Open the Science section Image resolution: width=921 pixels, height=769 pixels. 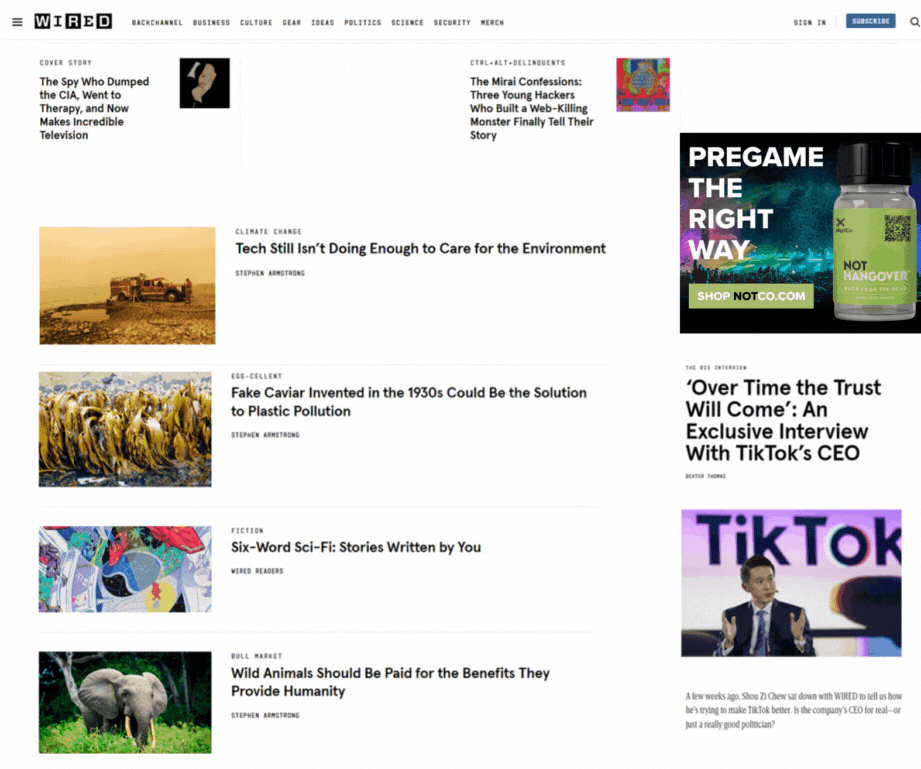pyautogui.click(x=407, y=23)
